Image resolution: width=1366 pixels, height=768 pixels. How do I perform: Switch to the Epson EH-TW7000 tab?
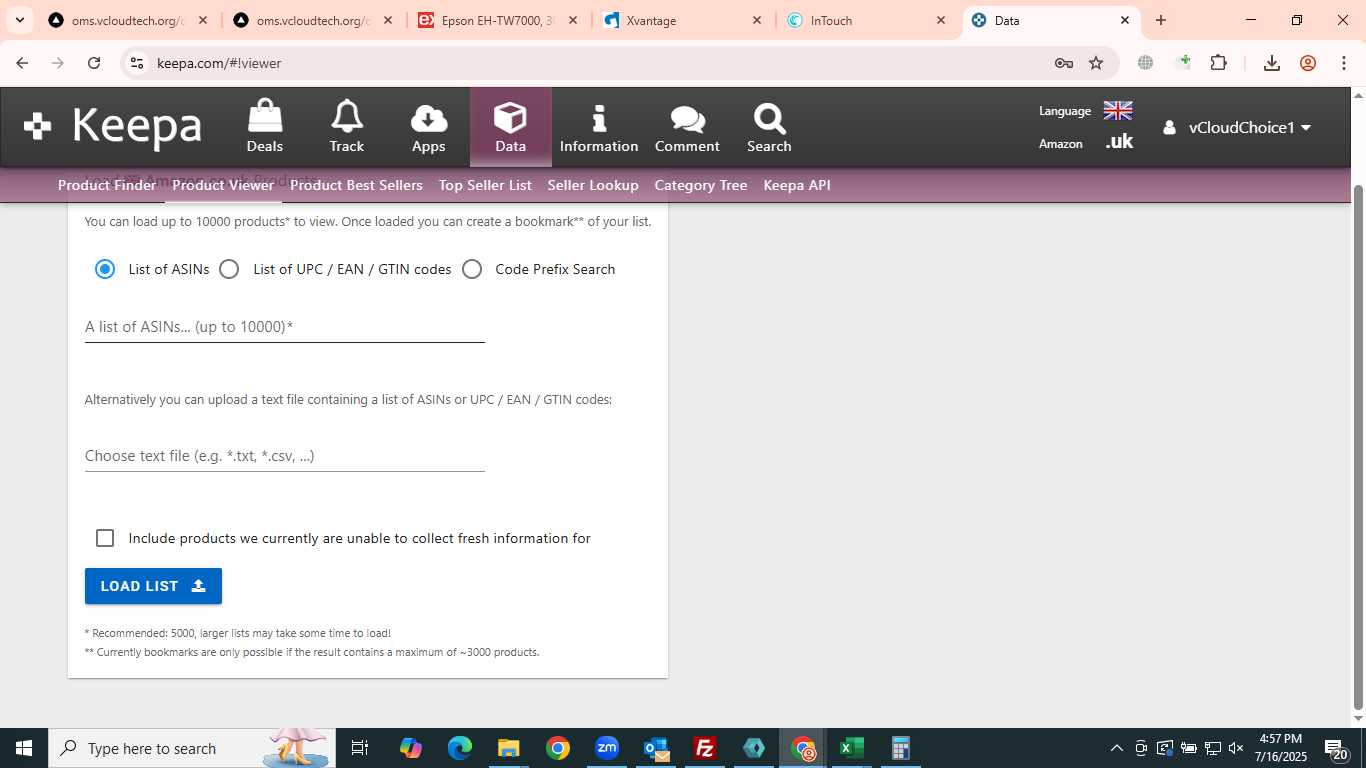[x=499, y=20]
